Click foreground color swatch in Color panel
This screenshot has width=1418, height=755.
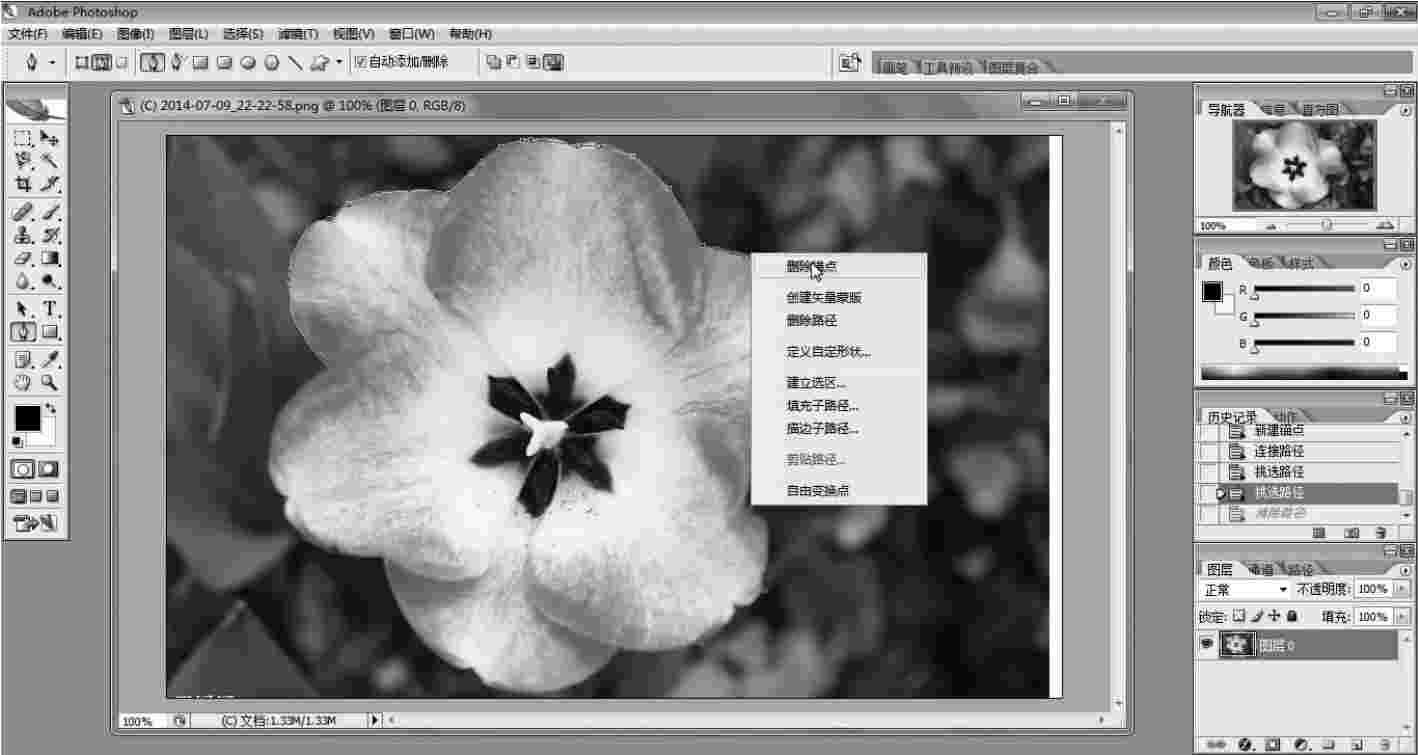point(1212,292)
